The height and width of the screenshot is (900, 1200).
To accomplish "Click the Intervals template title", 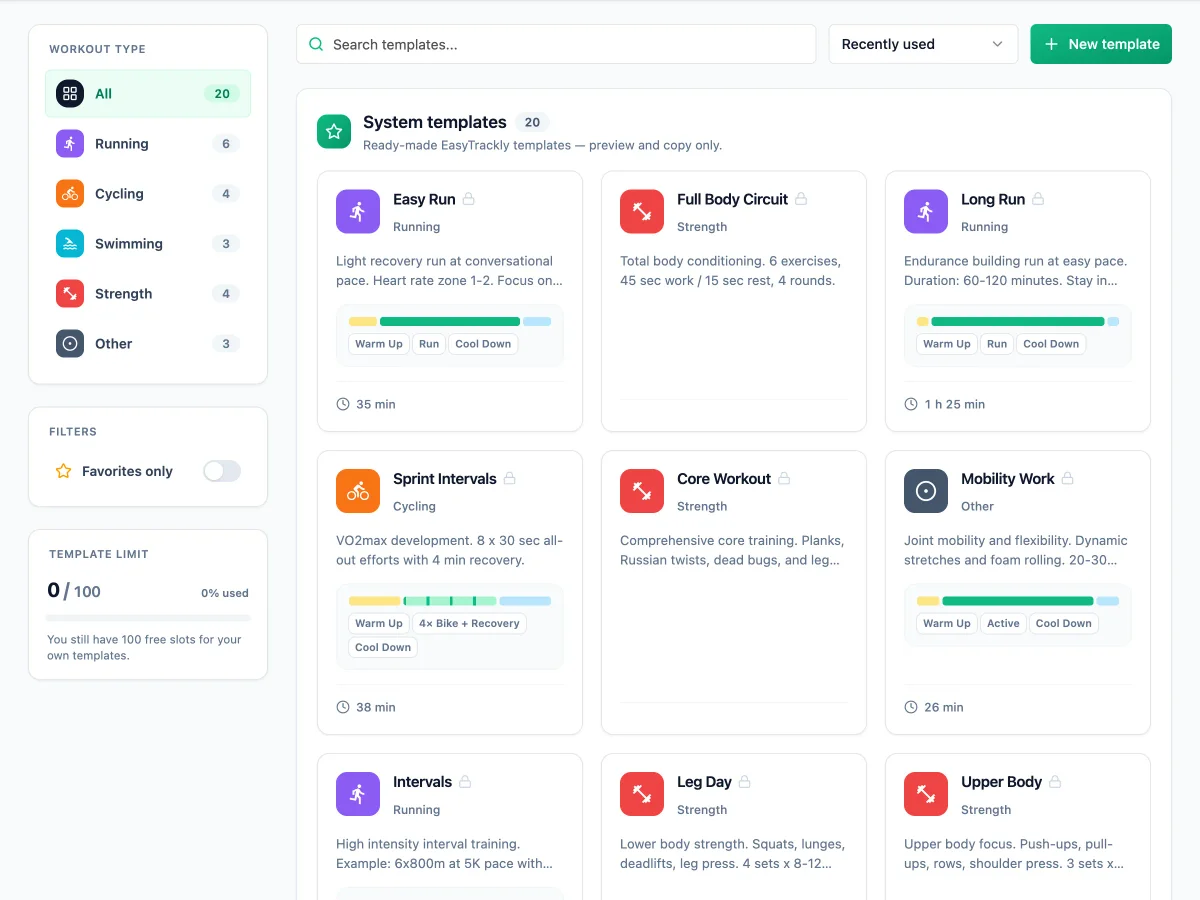I will click(x=422, y=782).
